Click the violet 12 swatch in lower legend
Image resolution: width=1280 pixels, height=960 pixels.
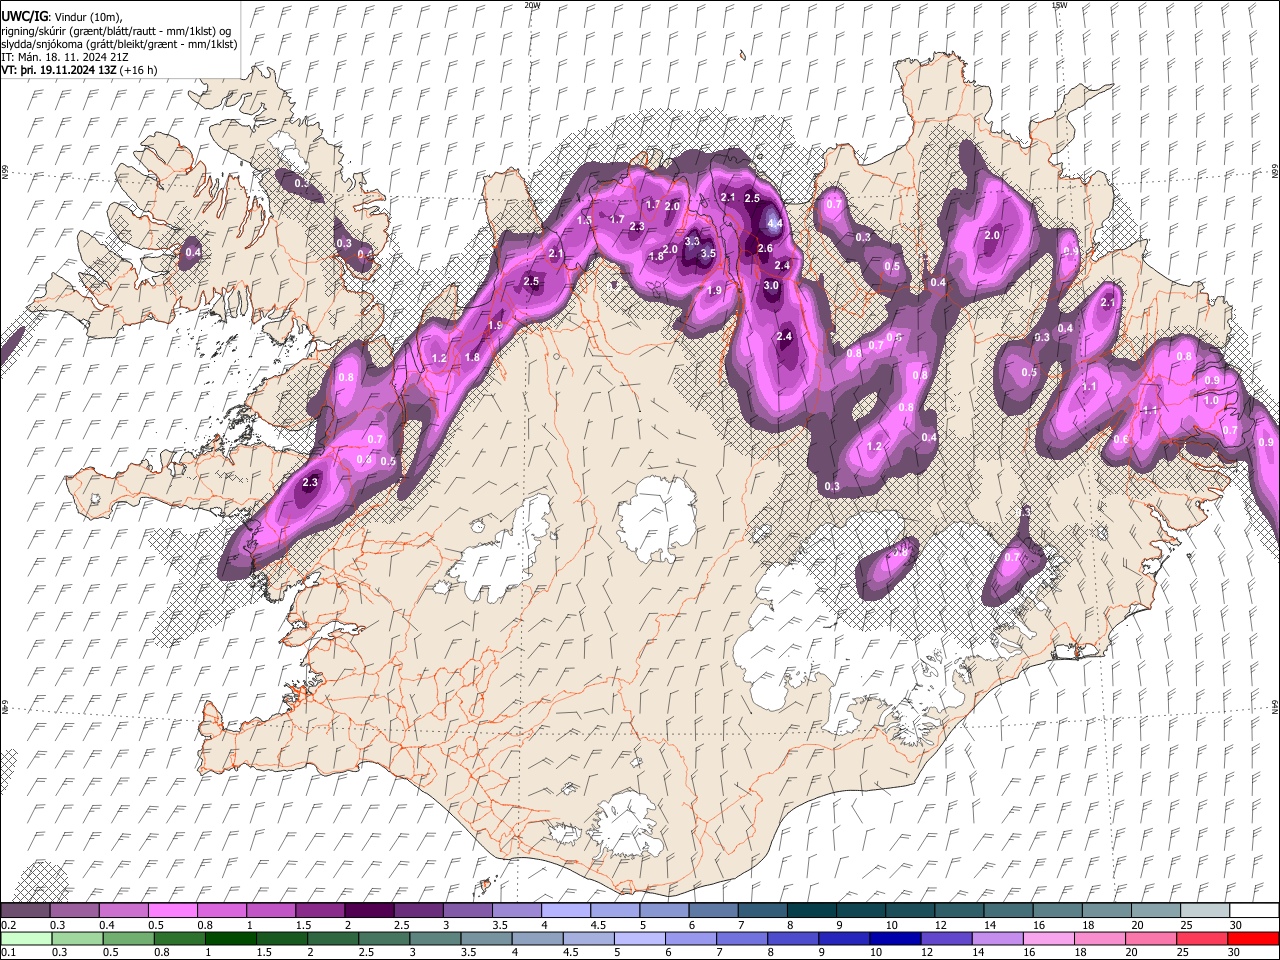click(945, 938)
